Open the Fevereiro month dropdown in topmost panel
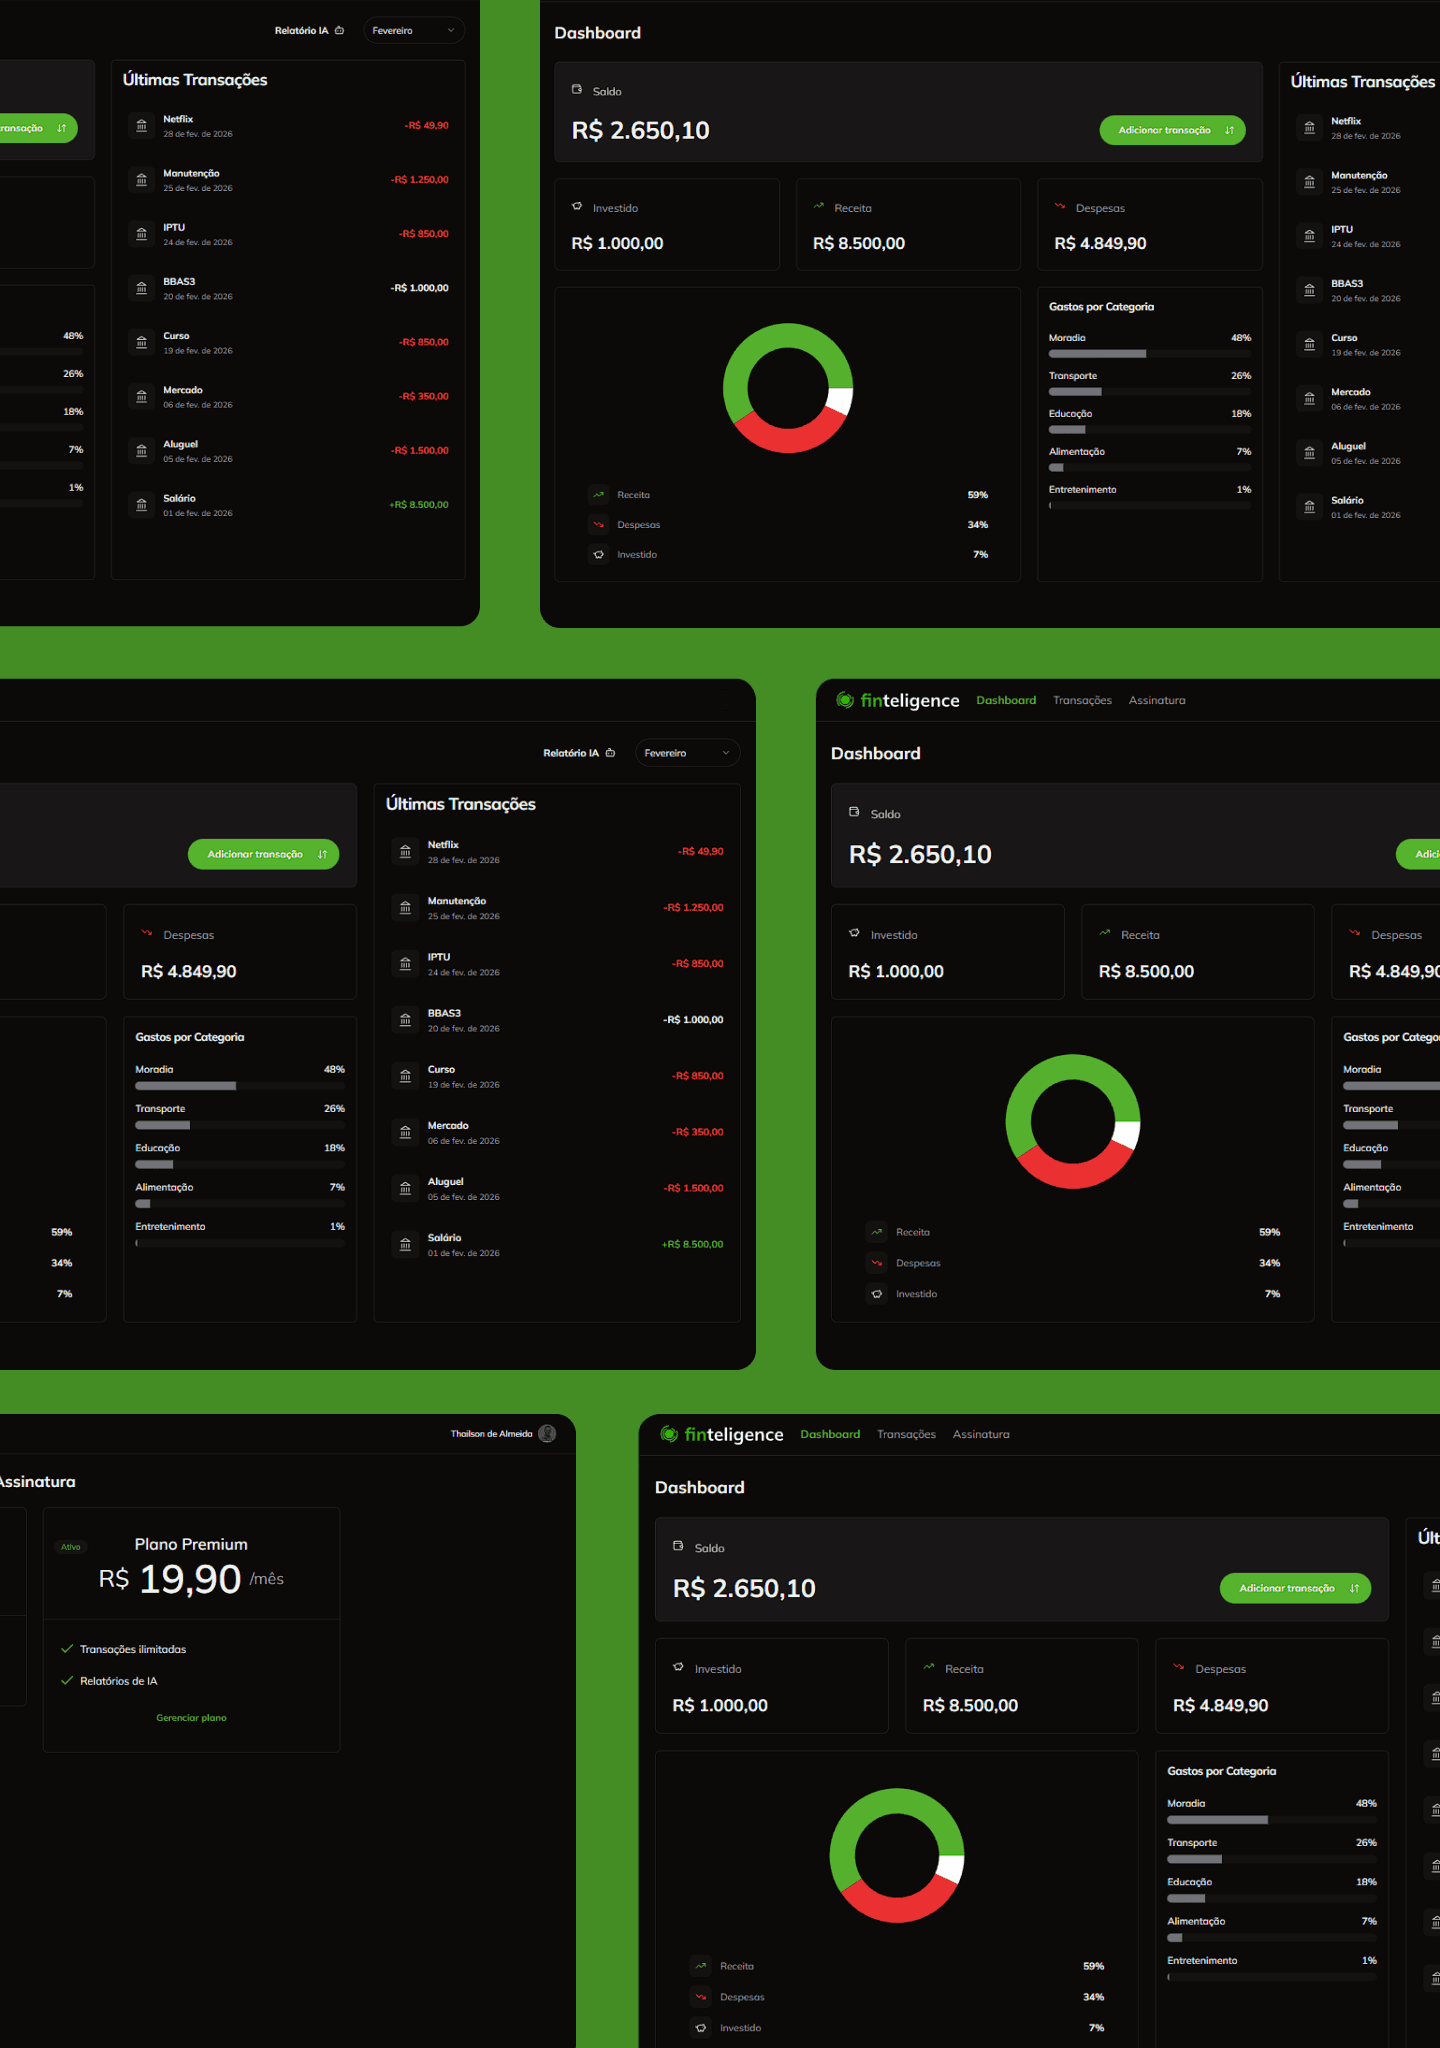Screen dimensions: 1440x2048 click(413, 31)
